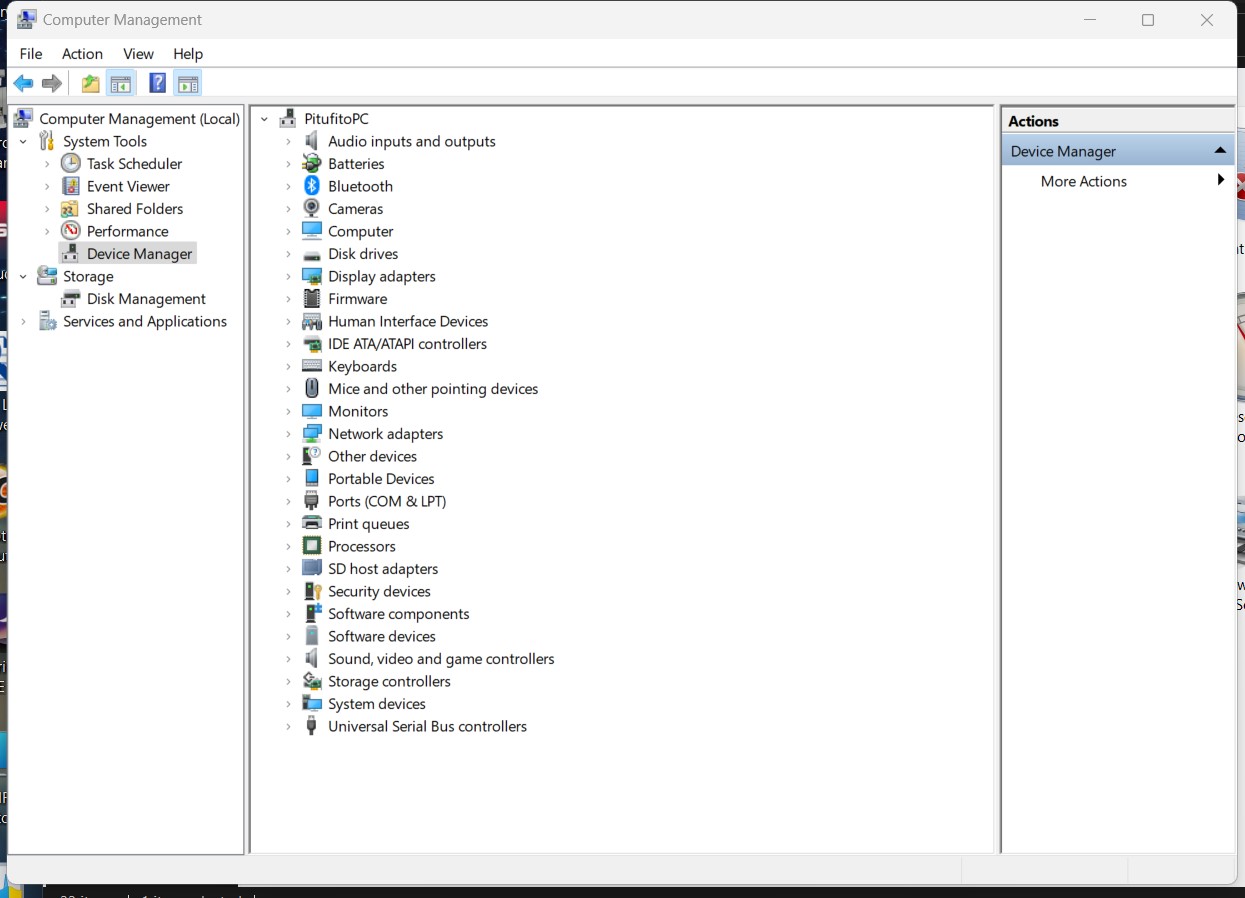This screenshot has height=898, width=1245.
Task: Select the Portable Devices category
Action: tap(381, 479)
